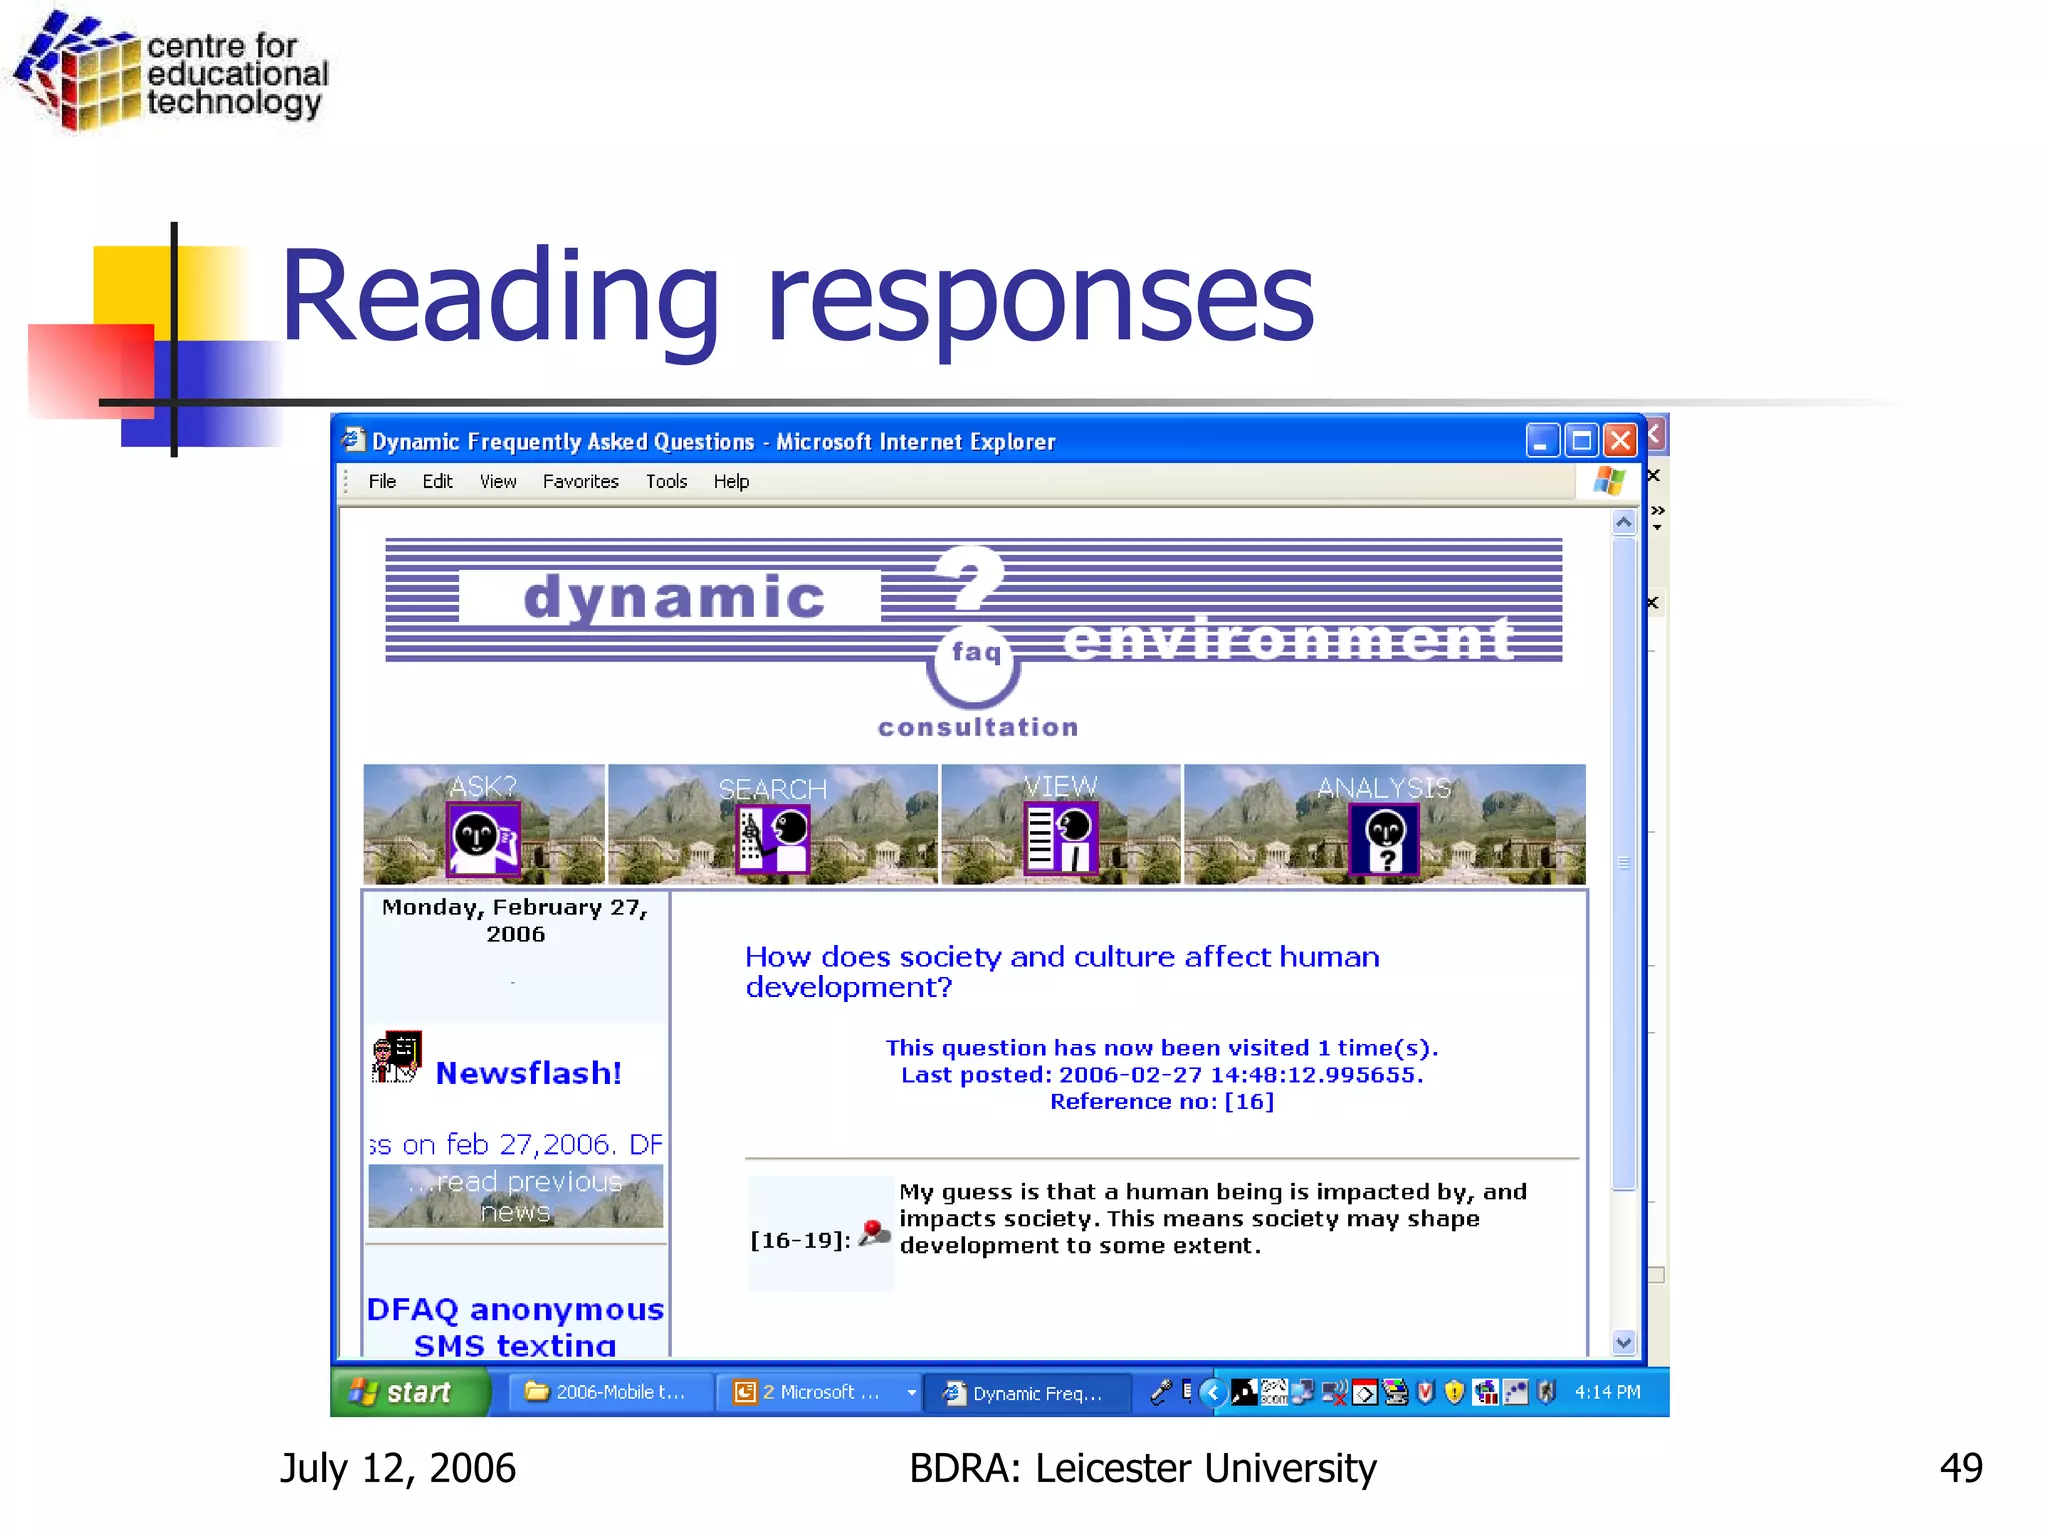Screen dimensions: 2048x1536
Task: Click the page scrollbar down arrow
Action: tap(1624, 1343)
